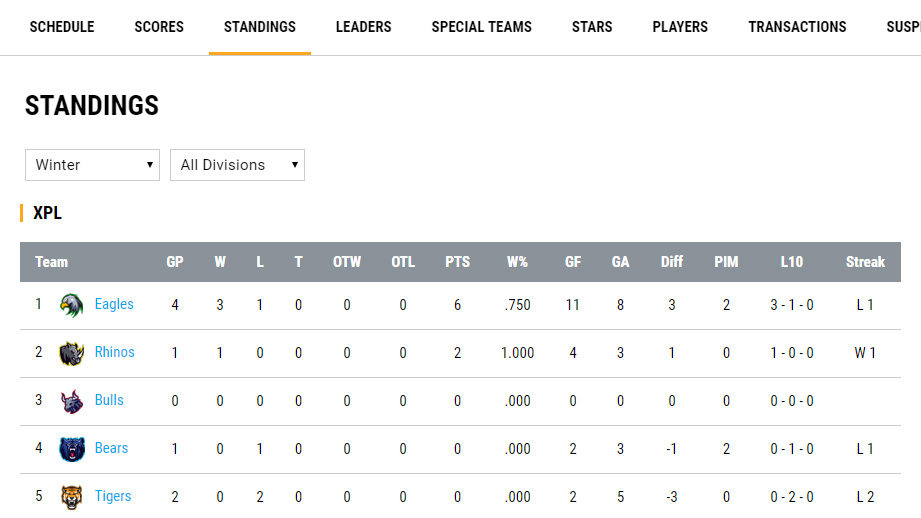921x518 pixels.
Task: Select the Special Teams tab
Action: (481, 27)
